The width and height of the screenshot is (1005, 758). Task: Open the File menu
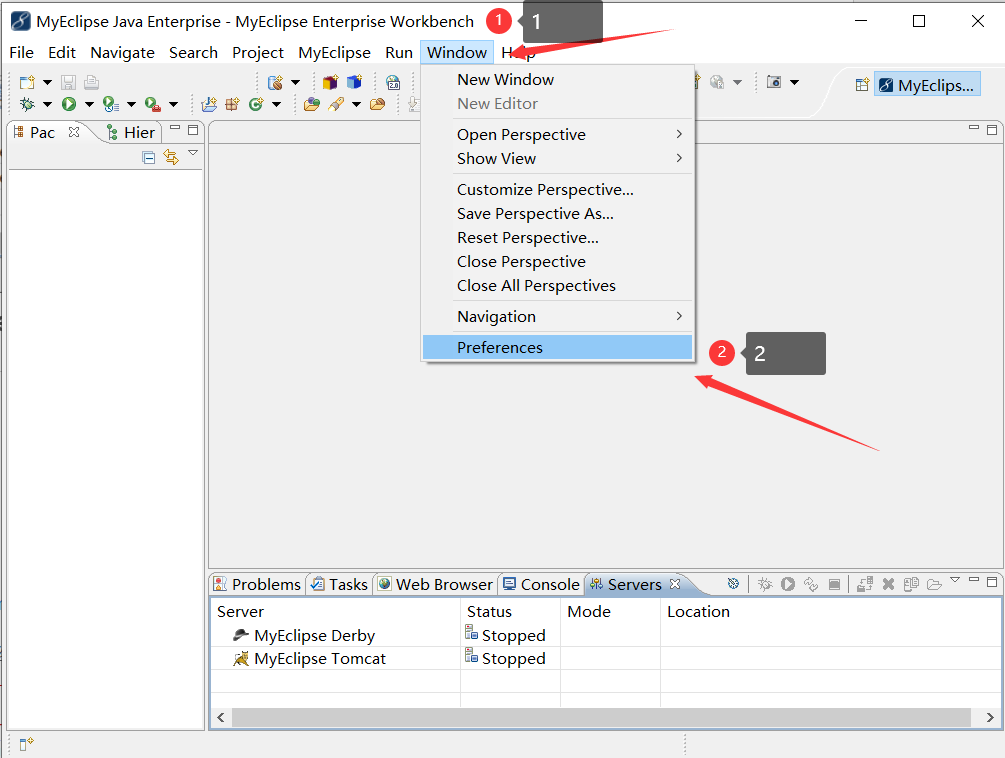21,53
